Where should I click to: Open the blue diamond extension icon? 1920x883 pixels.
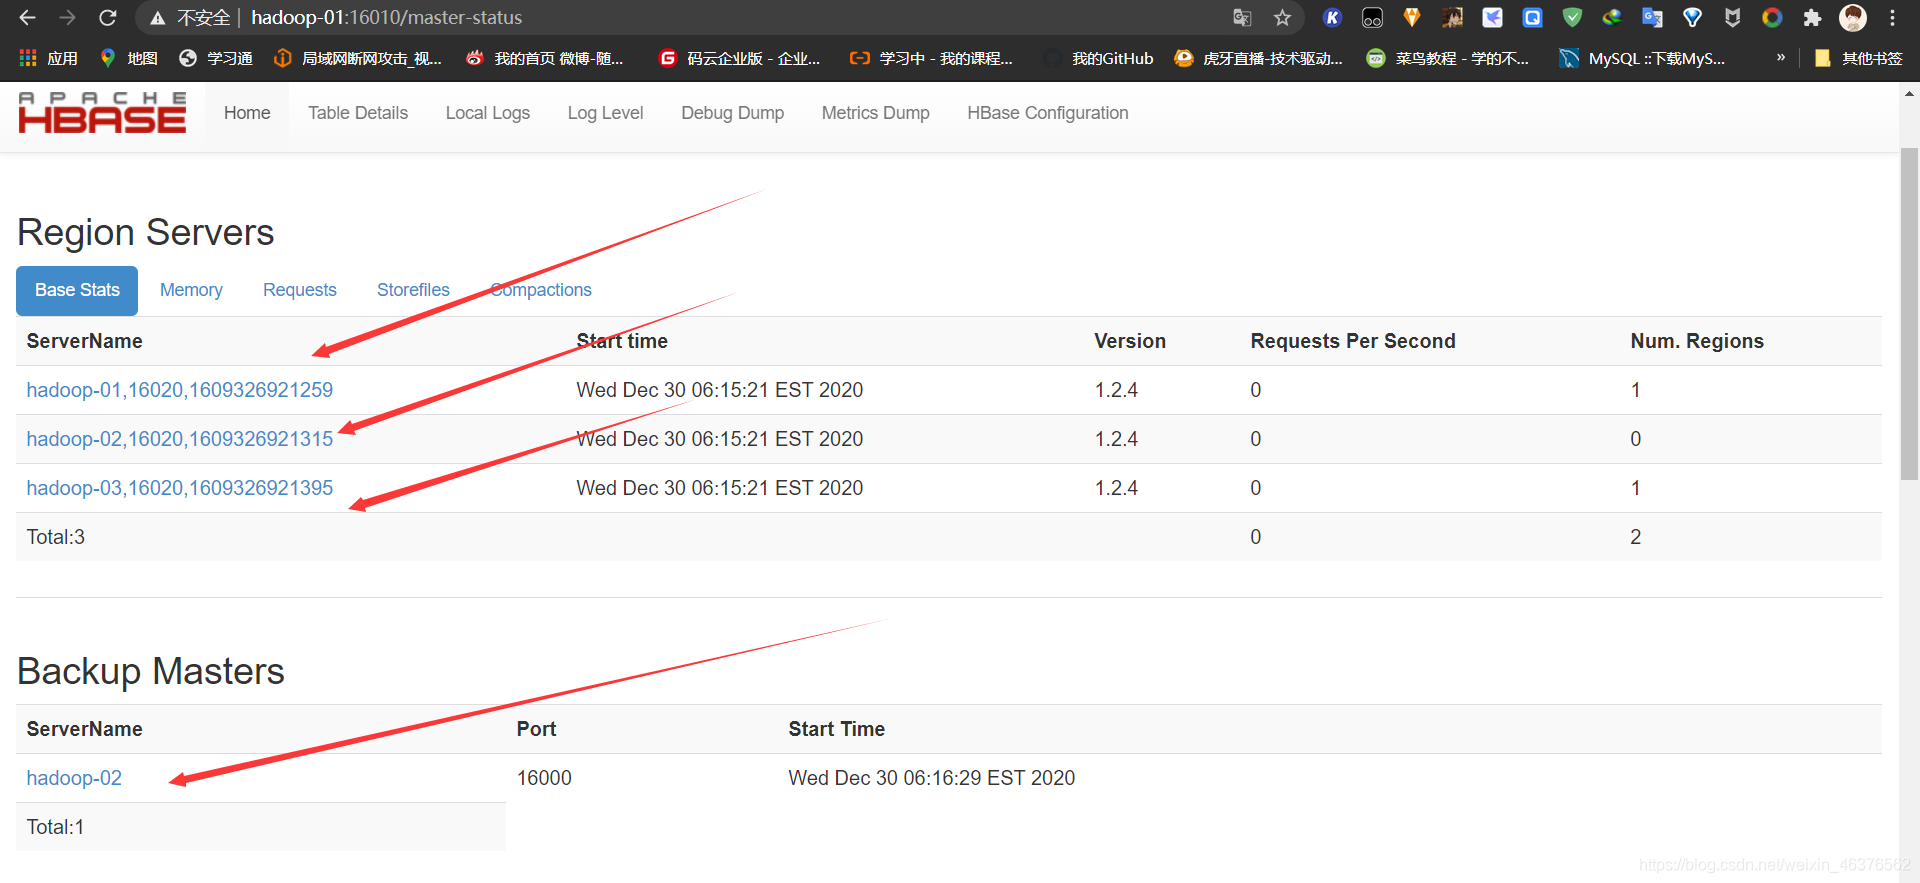pos(1692,18)
